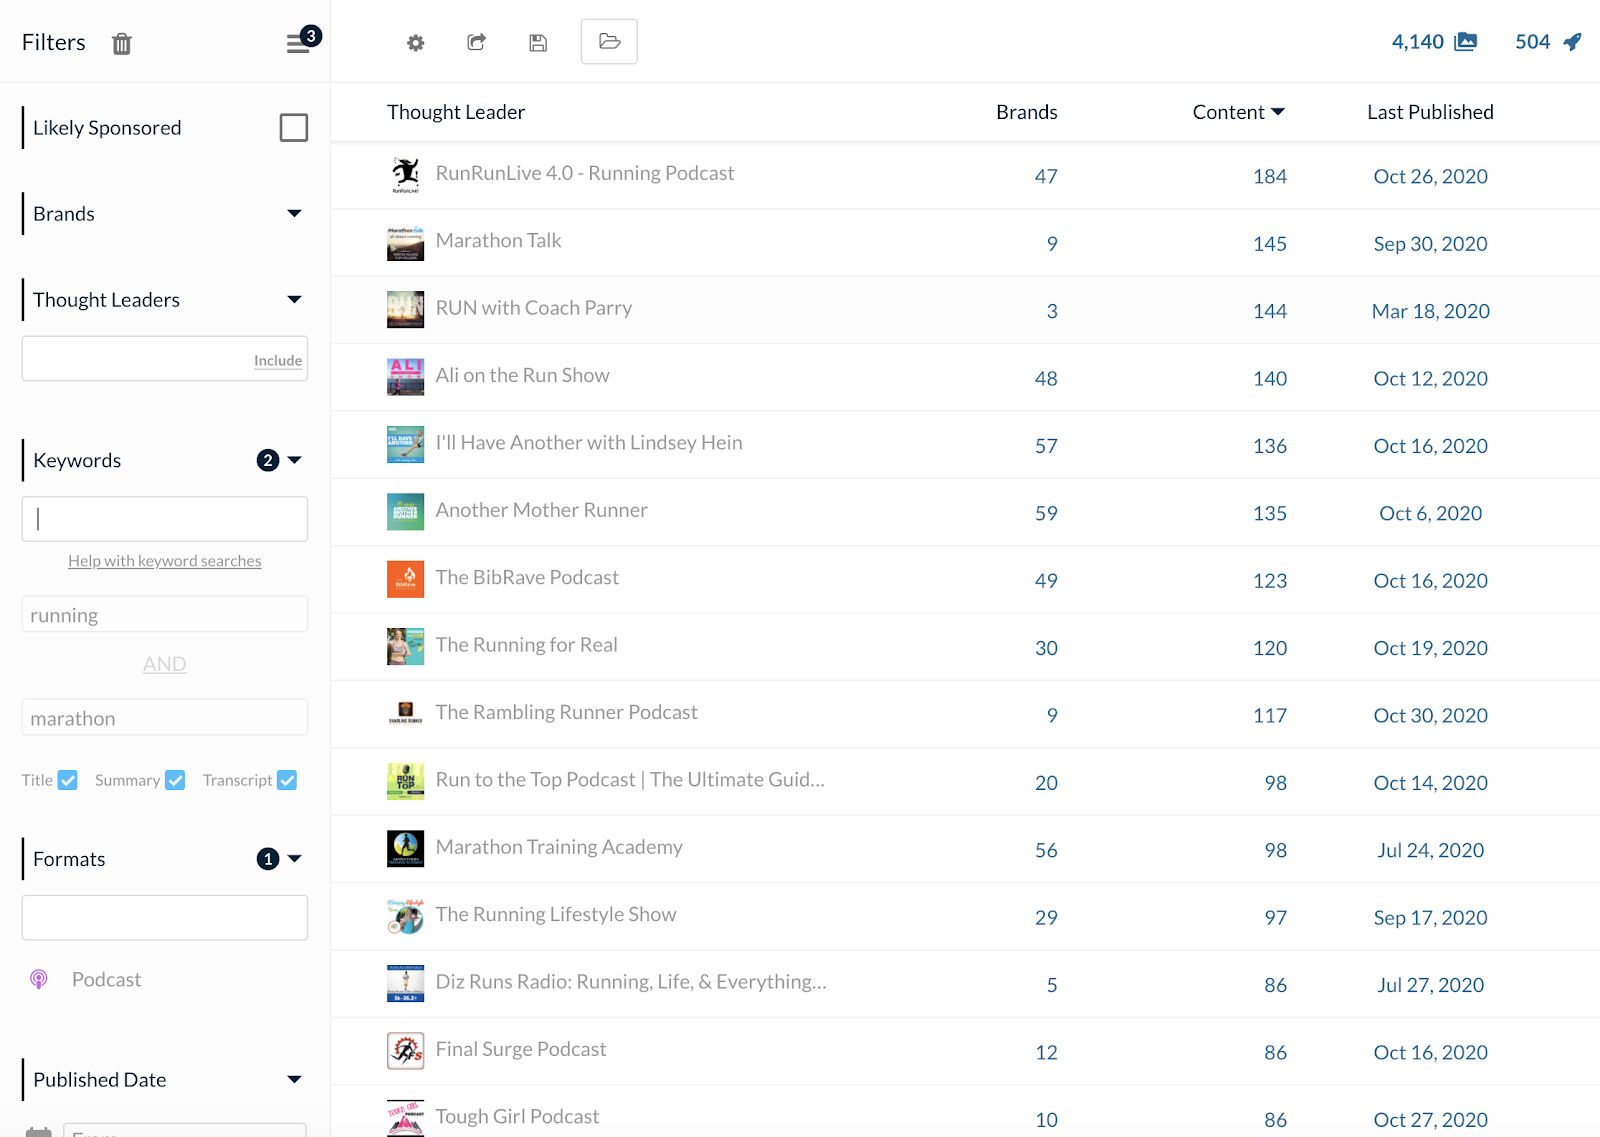Focus the Formats search field
Screen dimensions: 1600x1137
coord(165,917)
